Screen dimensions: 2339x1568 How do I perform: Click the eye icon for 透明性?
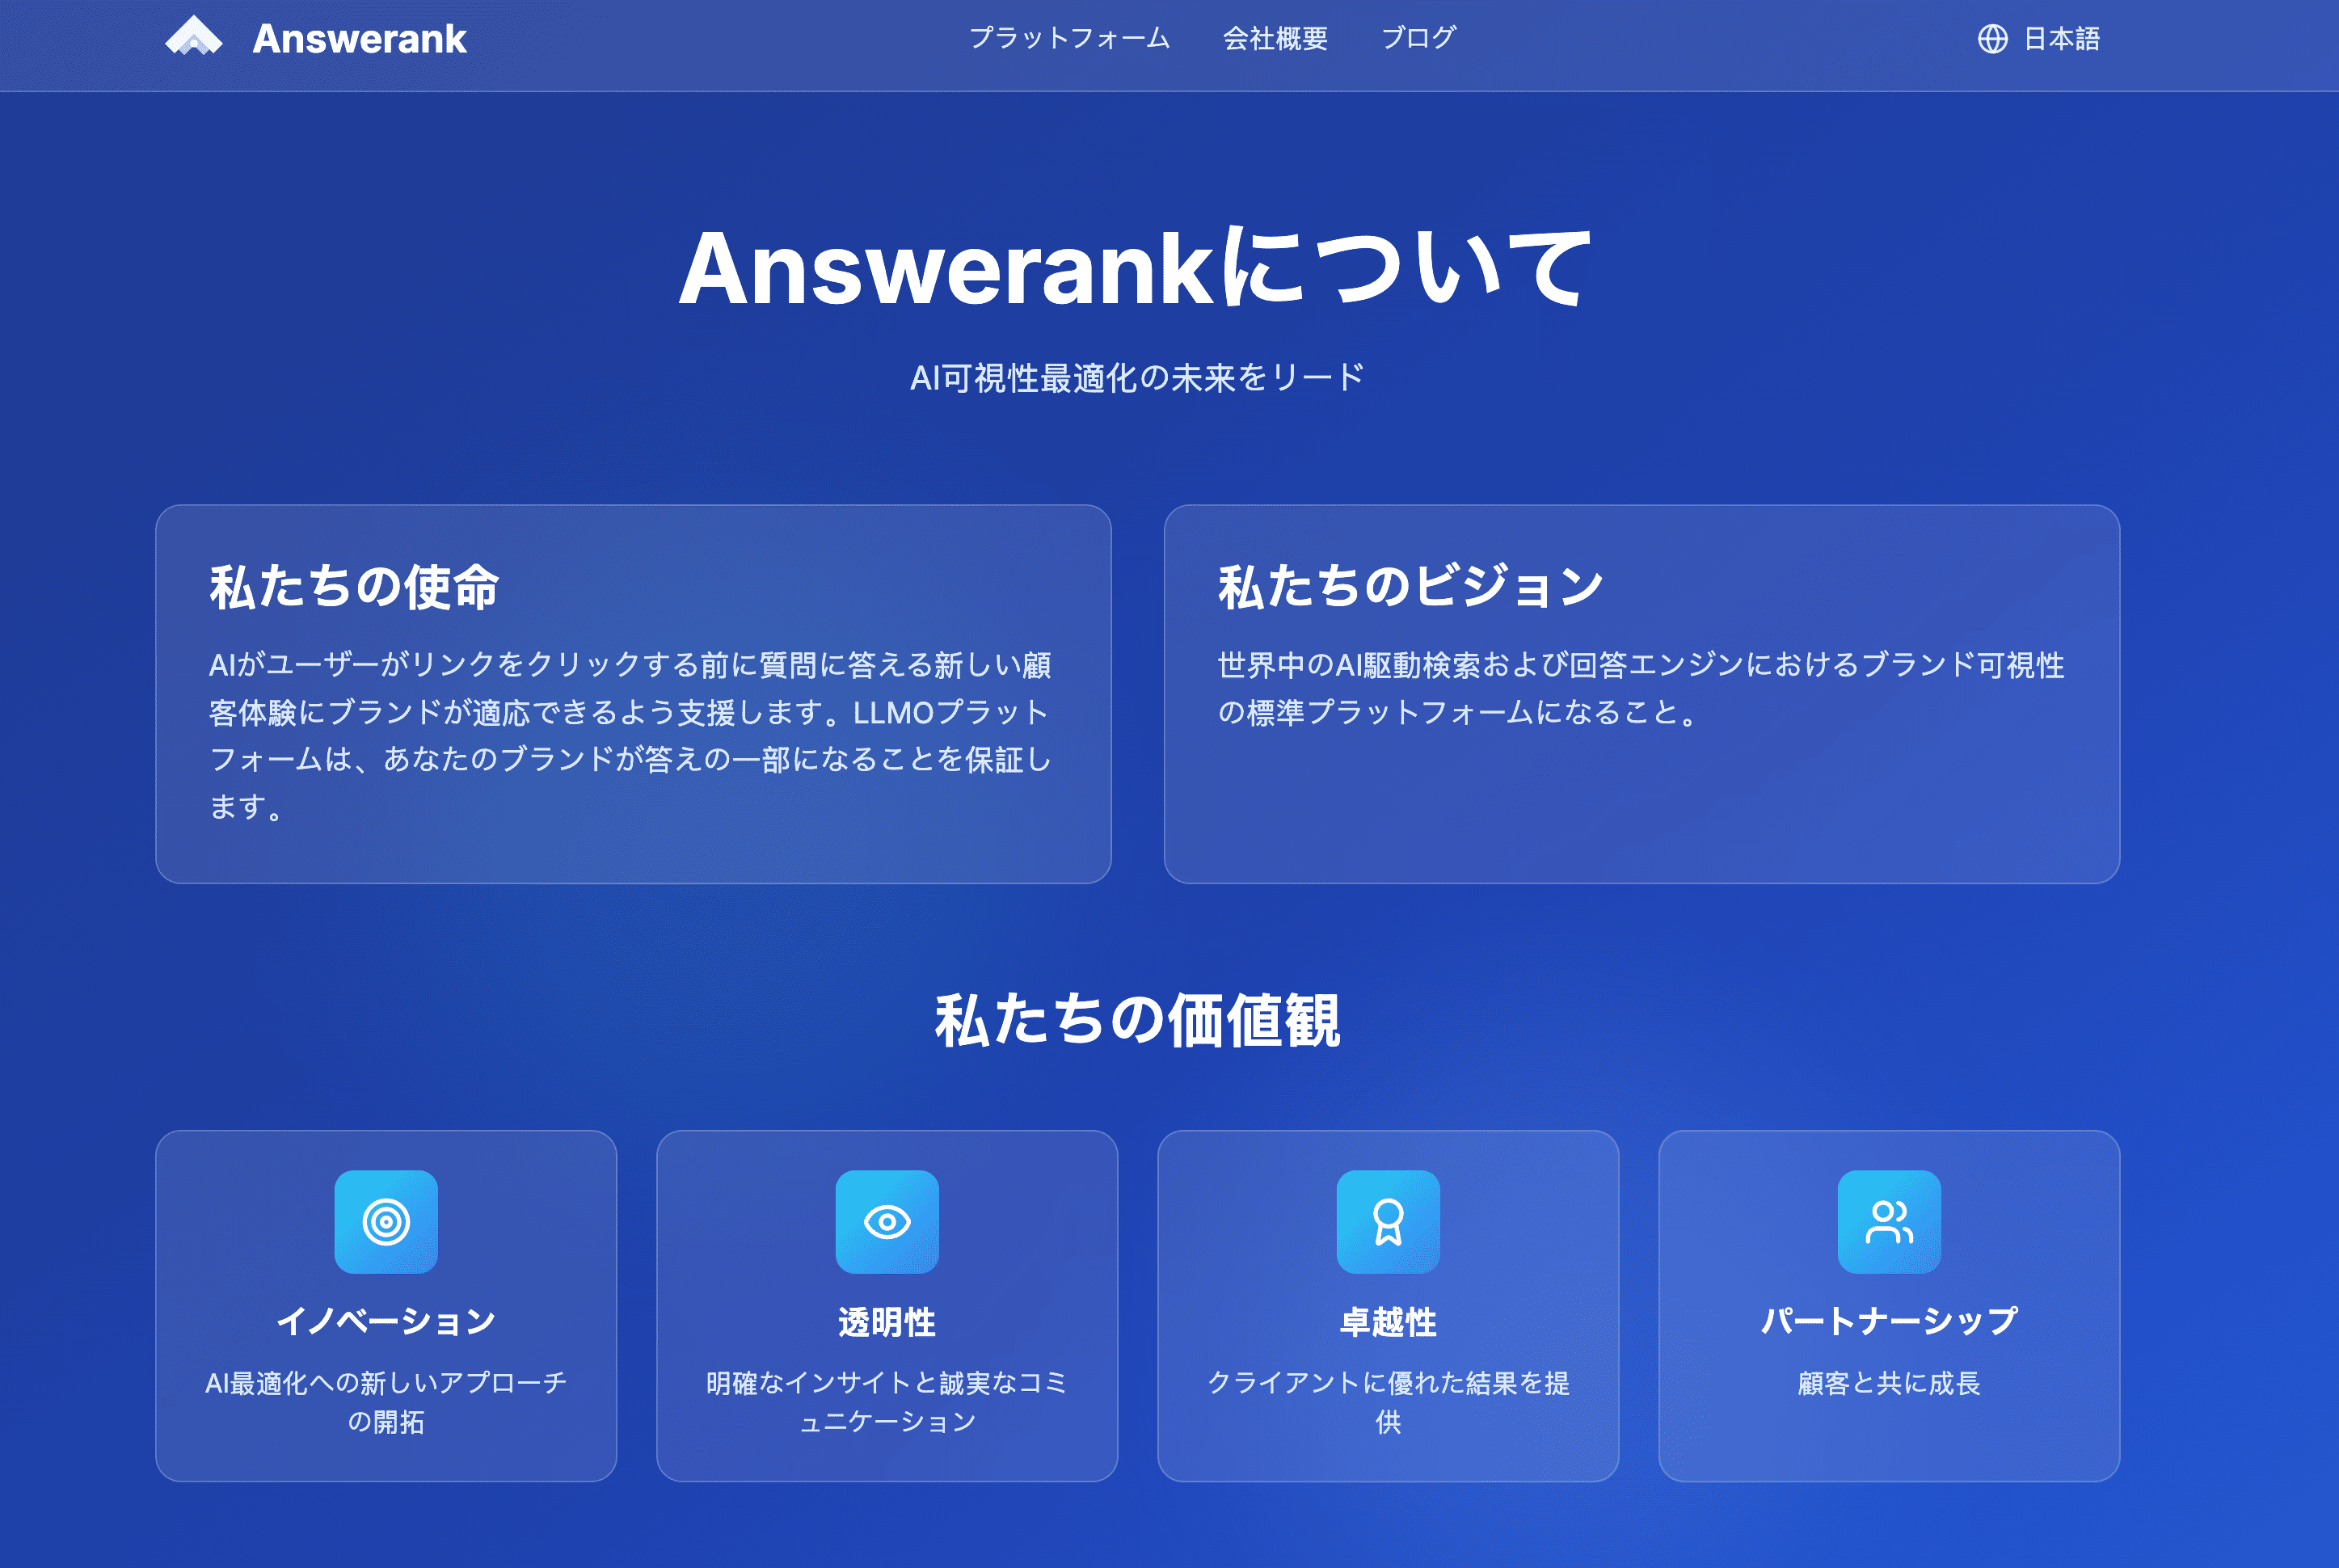pos(887,1222)
